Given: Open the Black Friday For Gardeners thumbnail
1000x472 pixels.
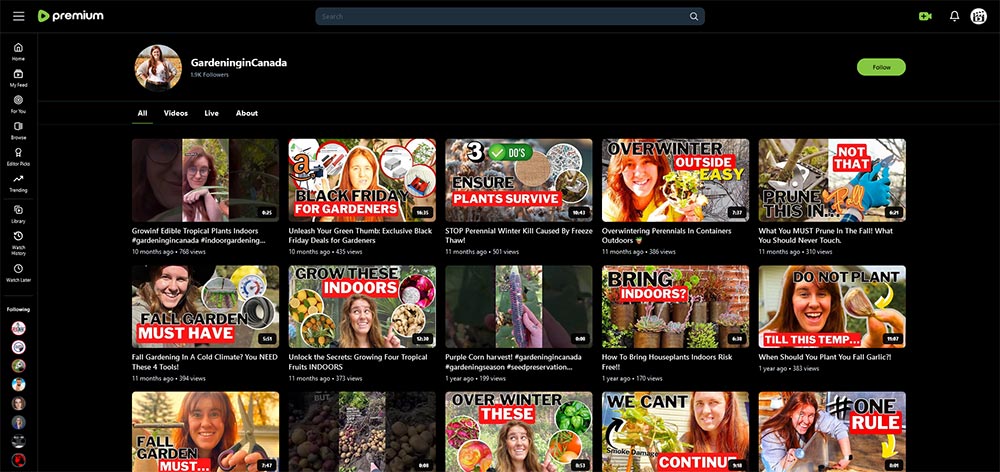Looking at the screenshot, I should pyautogui.click(x=362, y=180).
